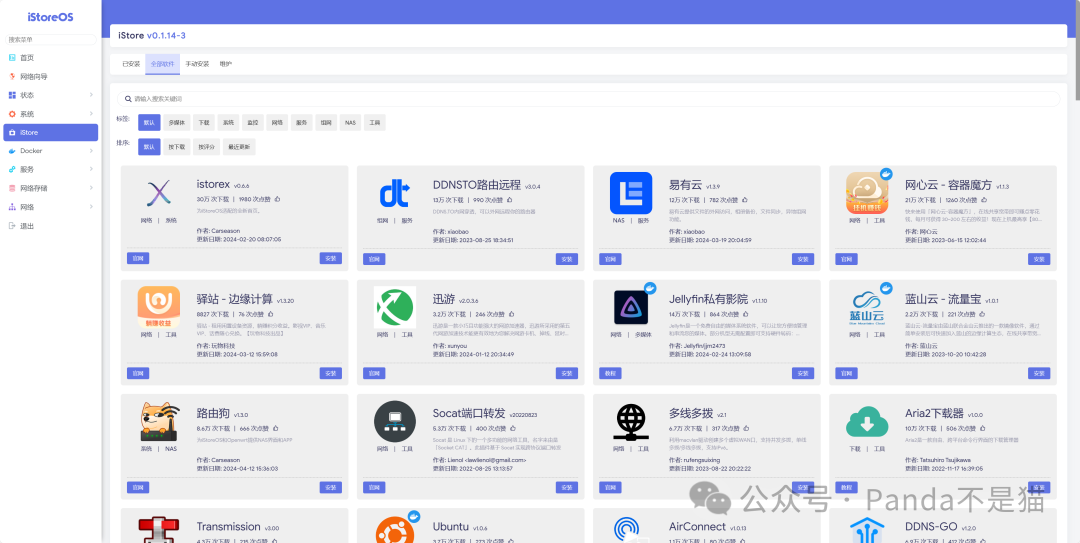The image size is (1080, 543).
Task: Click the Docker badge on Jellyfin card
Action: 650,288
